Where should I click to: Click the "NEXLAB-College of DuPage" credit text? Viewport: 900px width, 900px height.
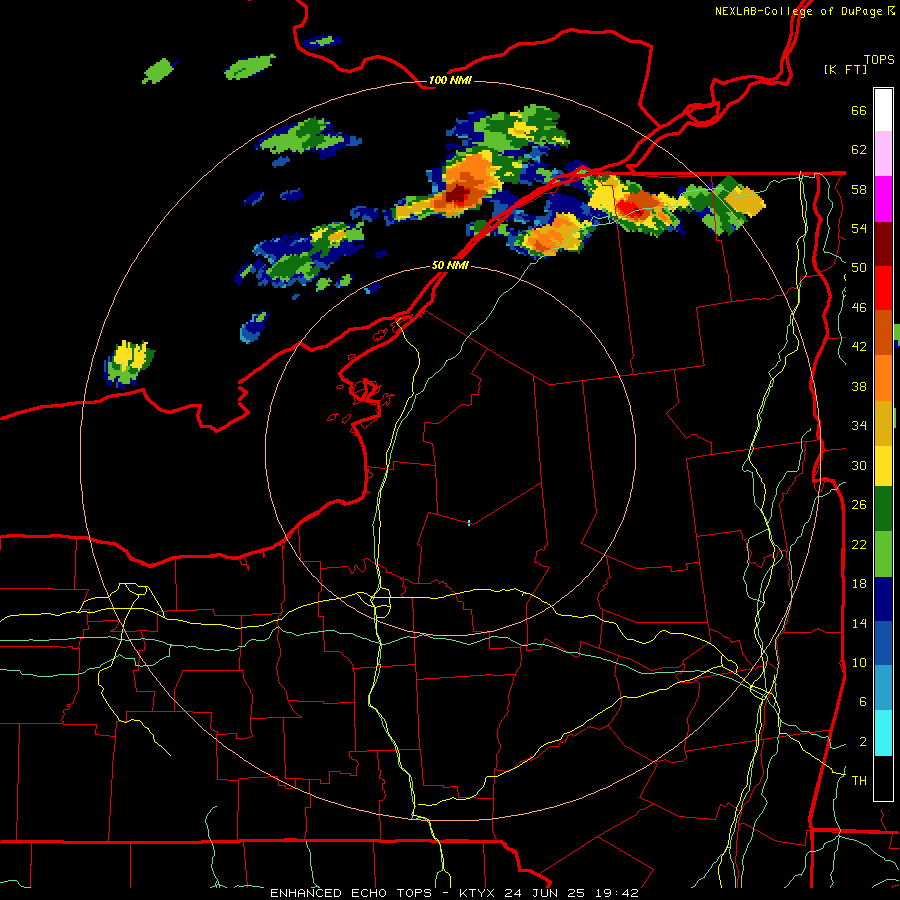coord(798,11)
